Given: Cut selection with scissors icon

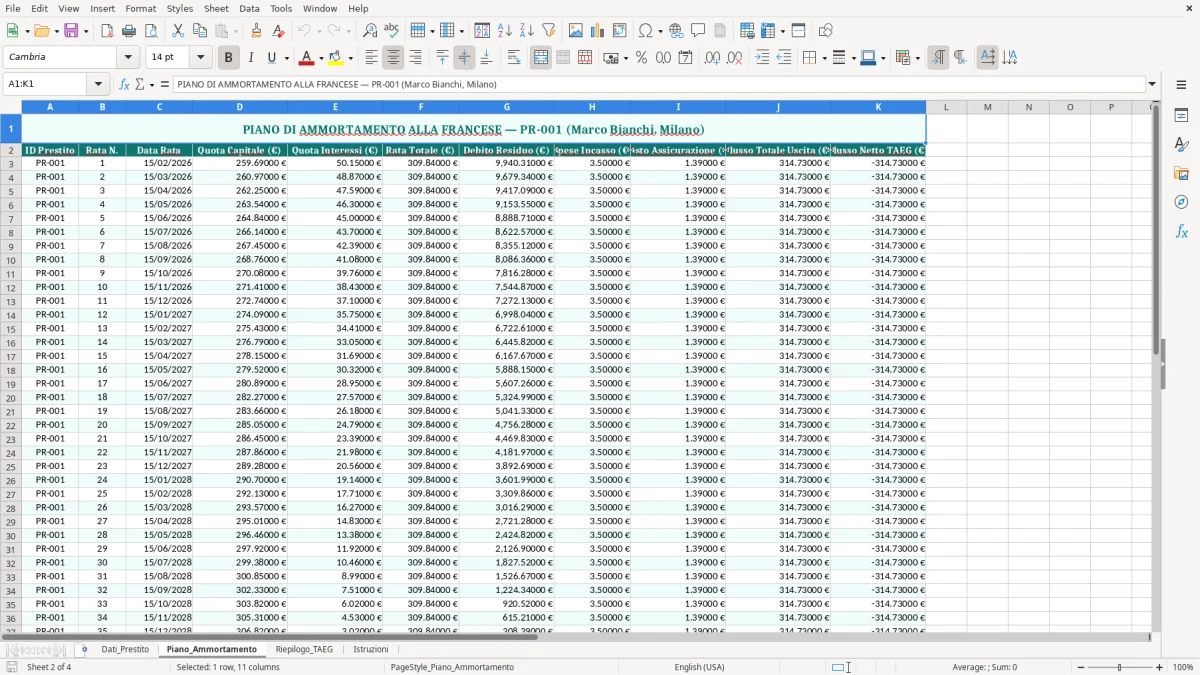Looking at the screenshot, I should [x=178, y=31].
